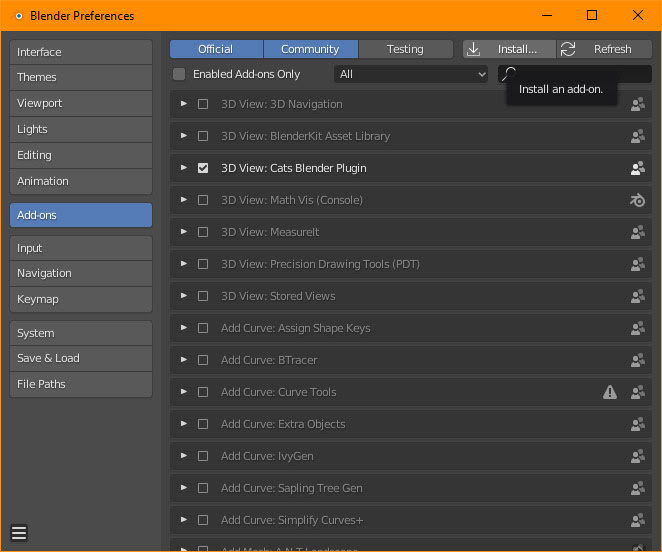Click the community icon beside Cats Blender Plugin
662x552 pixels.
click(x=637, y=168)
